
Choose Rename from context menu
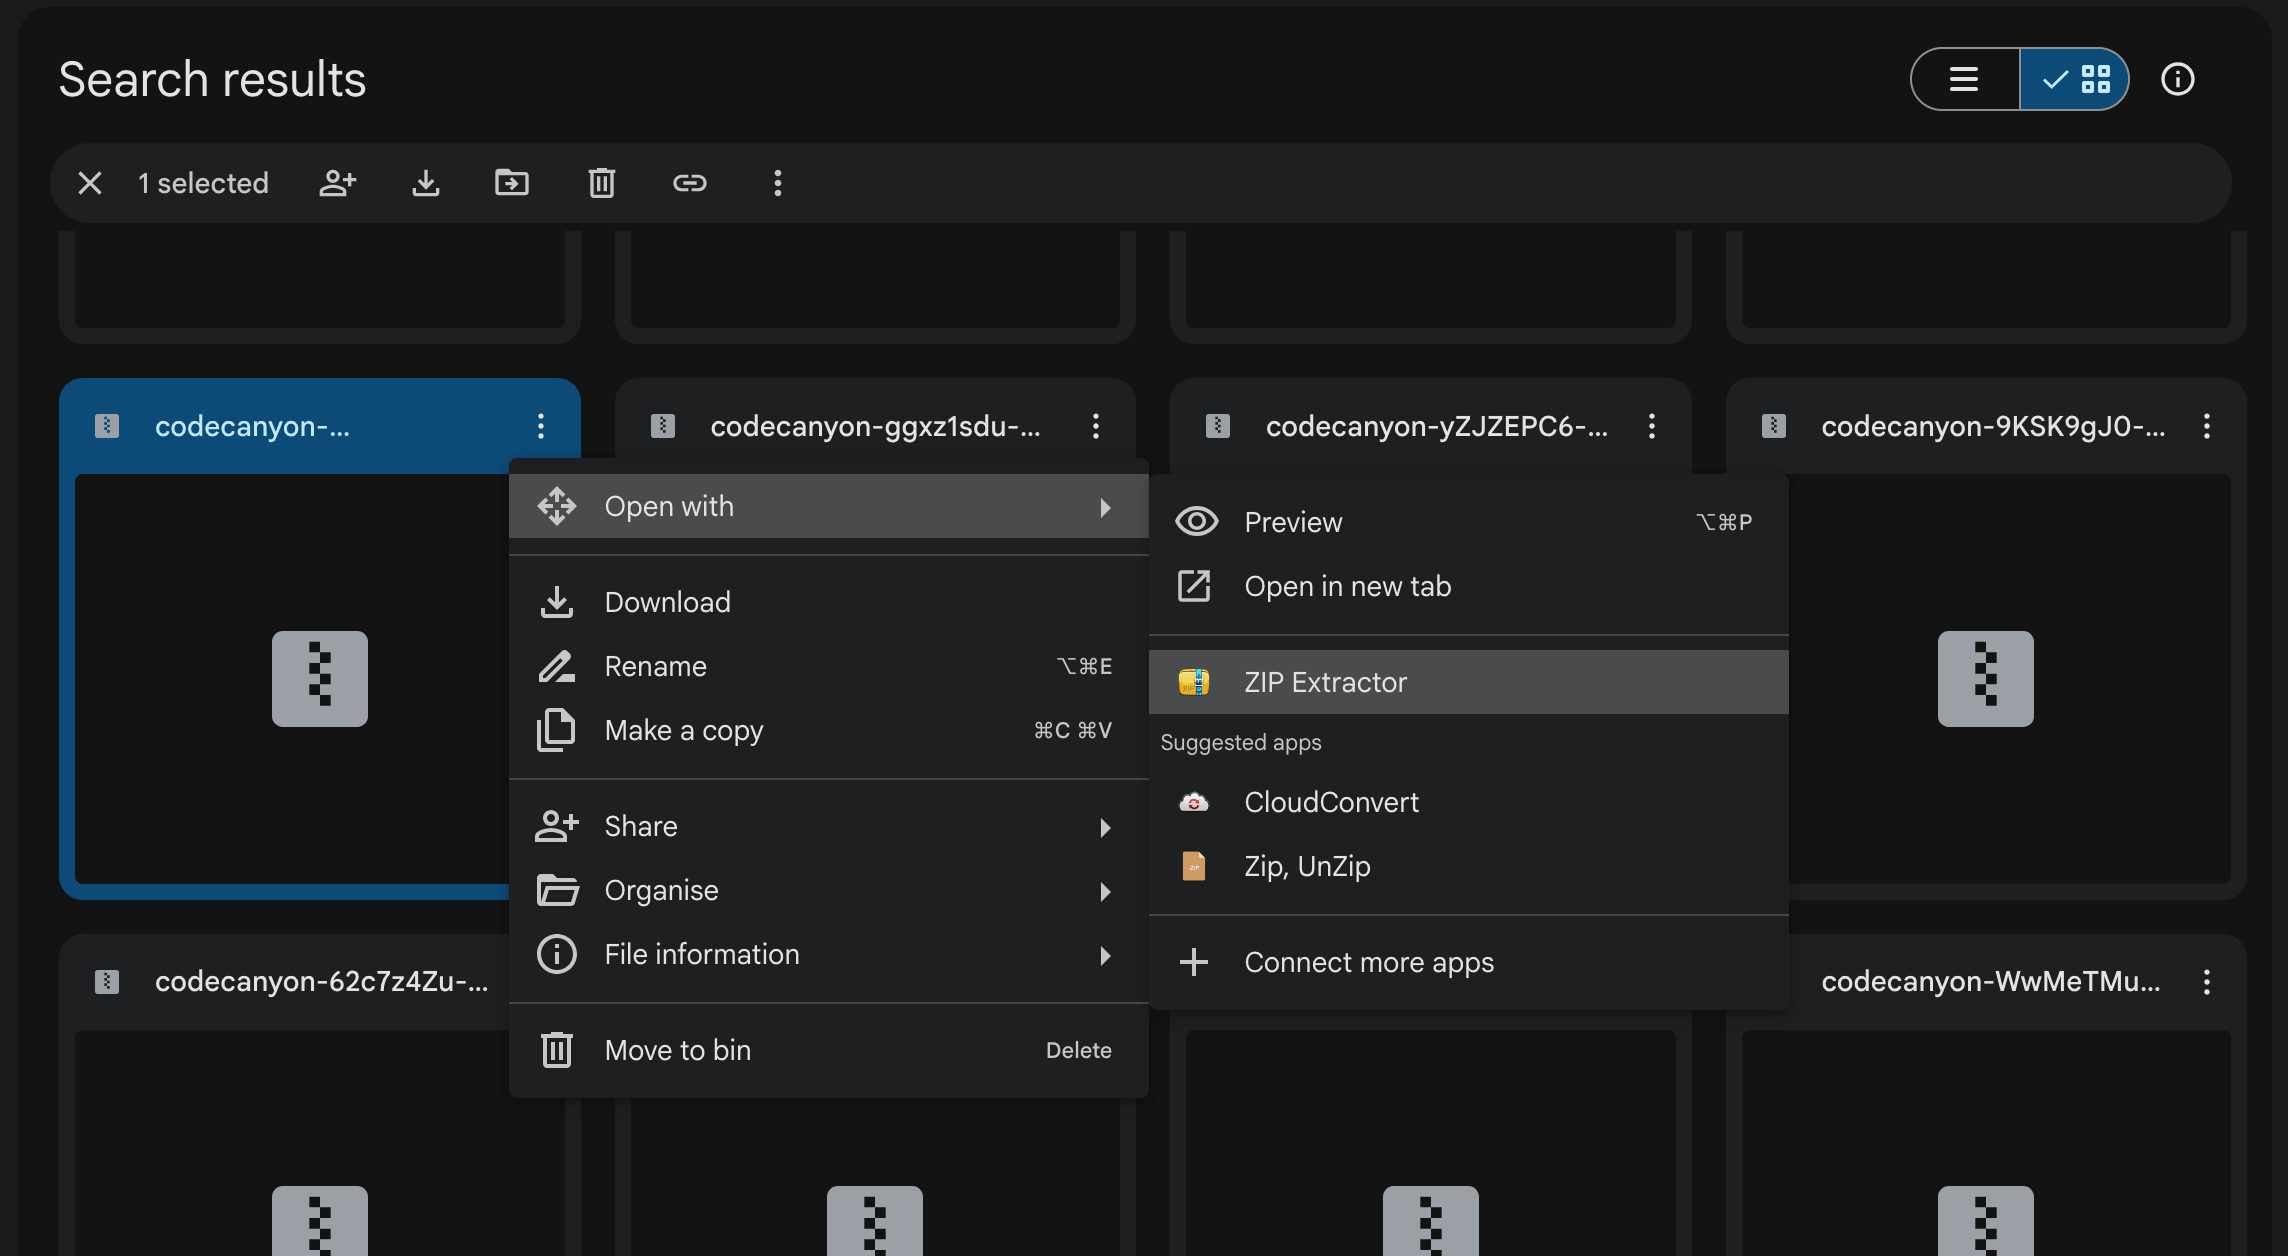[x=829, y=666]
